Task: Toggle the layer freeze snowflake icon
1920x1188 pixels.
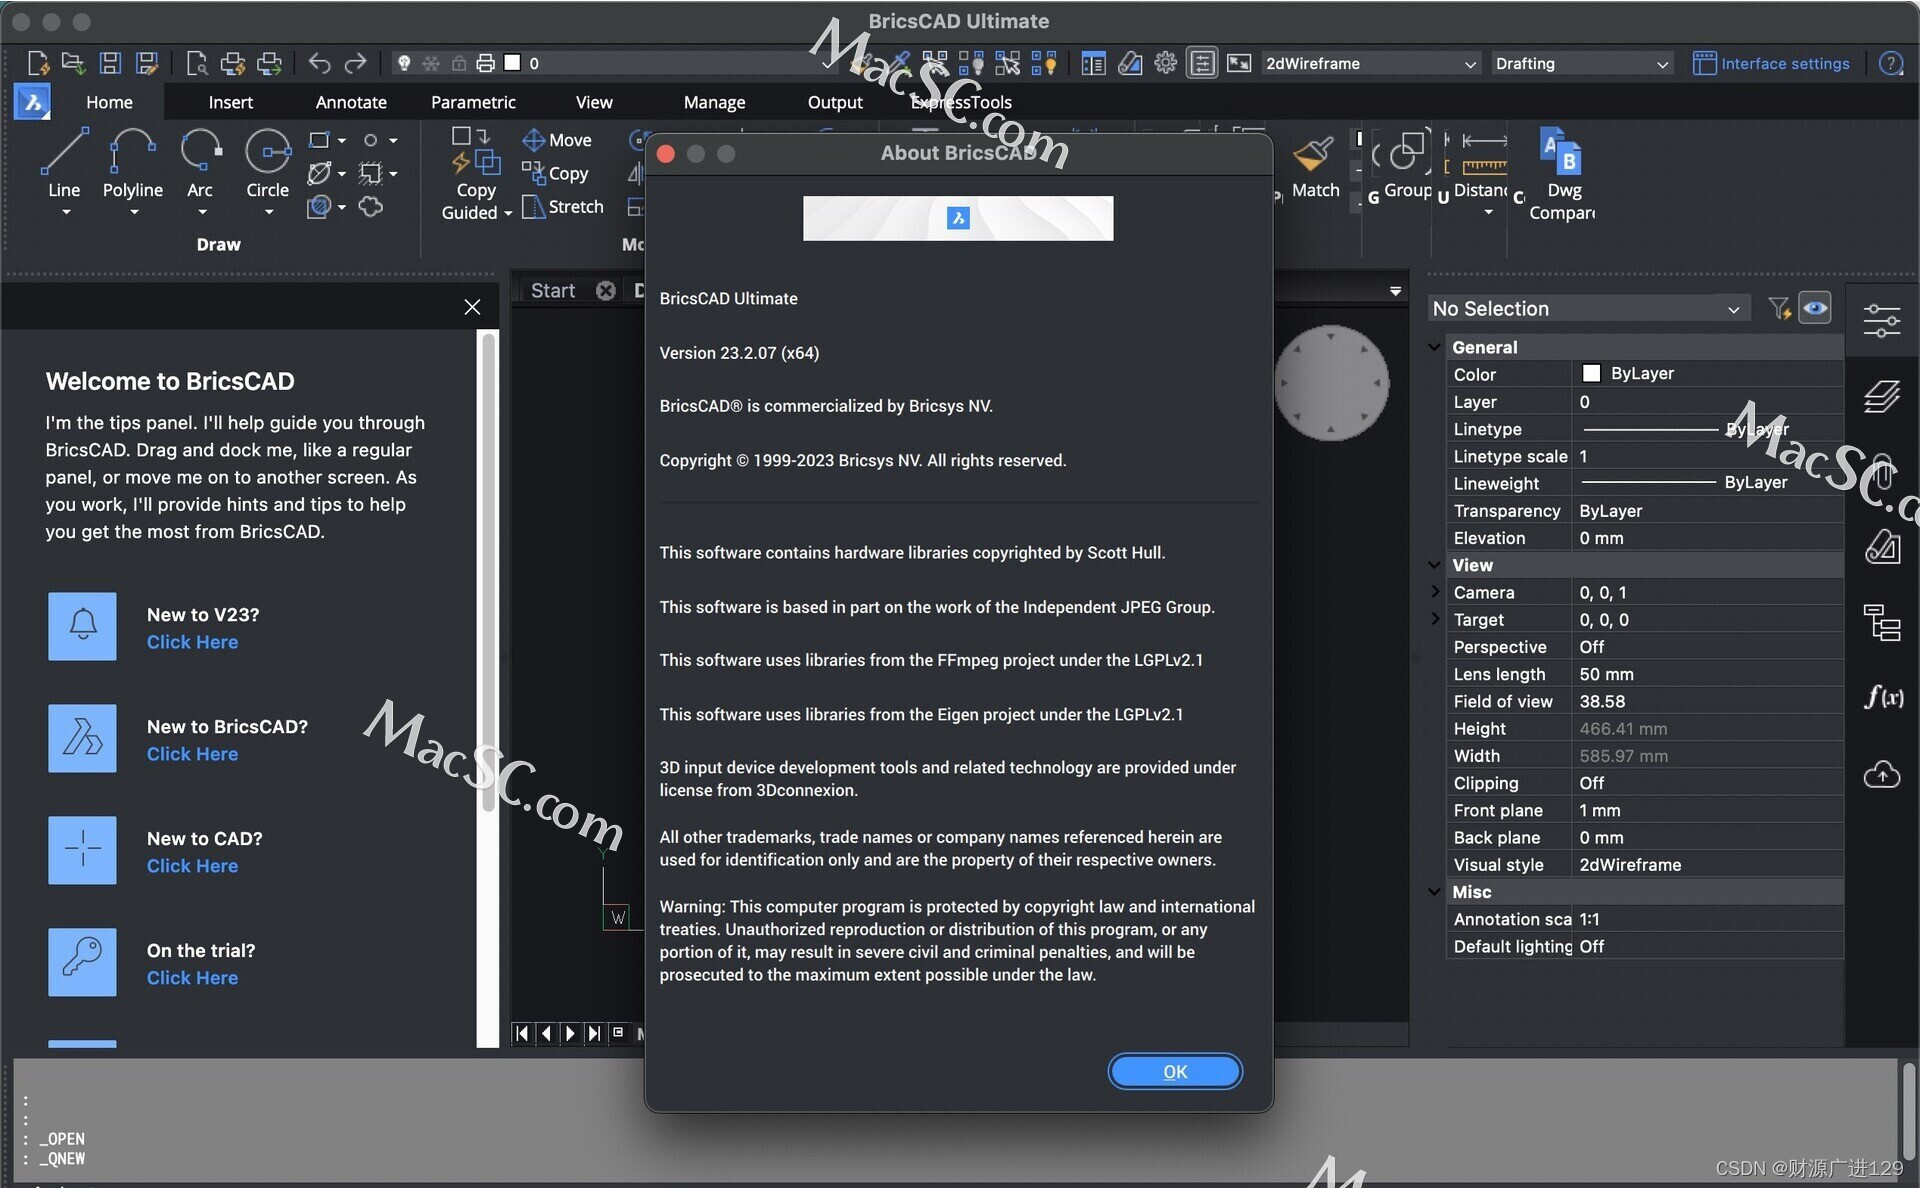Action: [x=431, y=63]
